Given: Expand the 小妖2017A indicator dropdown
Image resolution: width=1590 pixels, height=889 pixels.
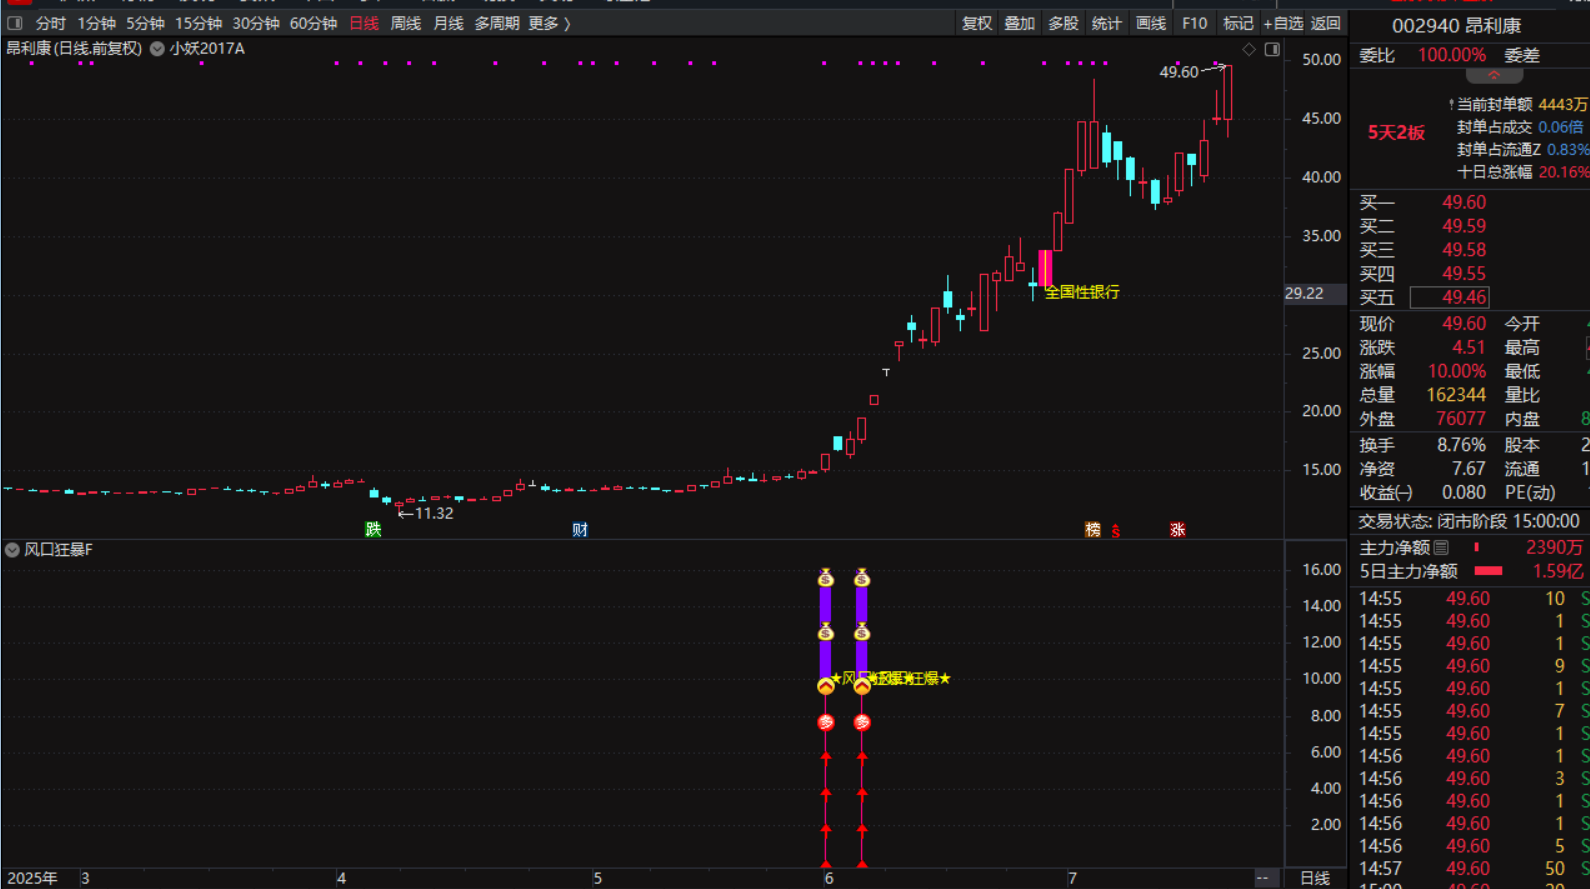Looking at the screenshot, I should click(157, 48).
